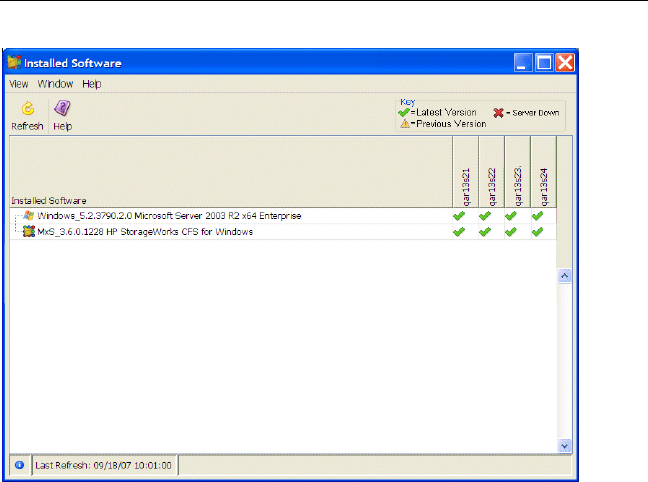Click the warning Previous Version key icon

tap(405, 124)
